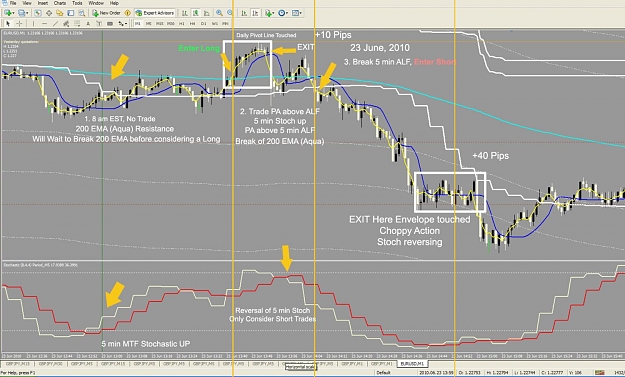Click the C: 1.22777 status bar value
The height and width of the screenshot is (377, 625).
click(x=551, y=373)
